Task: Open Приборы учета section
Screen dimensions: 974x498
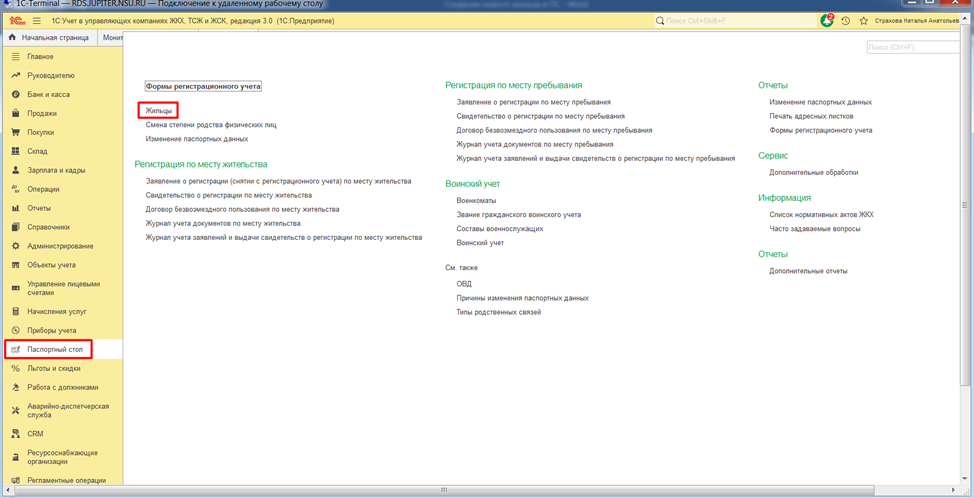Action: pos(51,330)
